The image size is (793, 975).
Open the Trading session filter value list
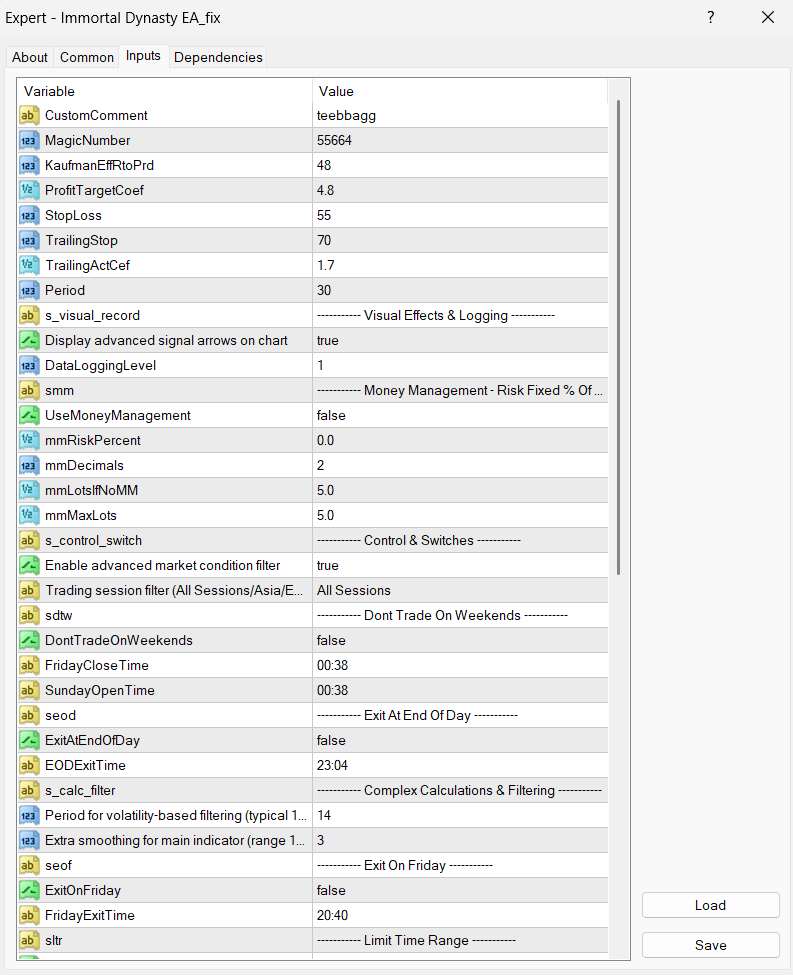[460, 591]
